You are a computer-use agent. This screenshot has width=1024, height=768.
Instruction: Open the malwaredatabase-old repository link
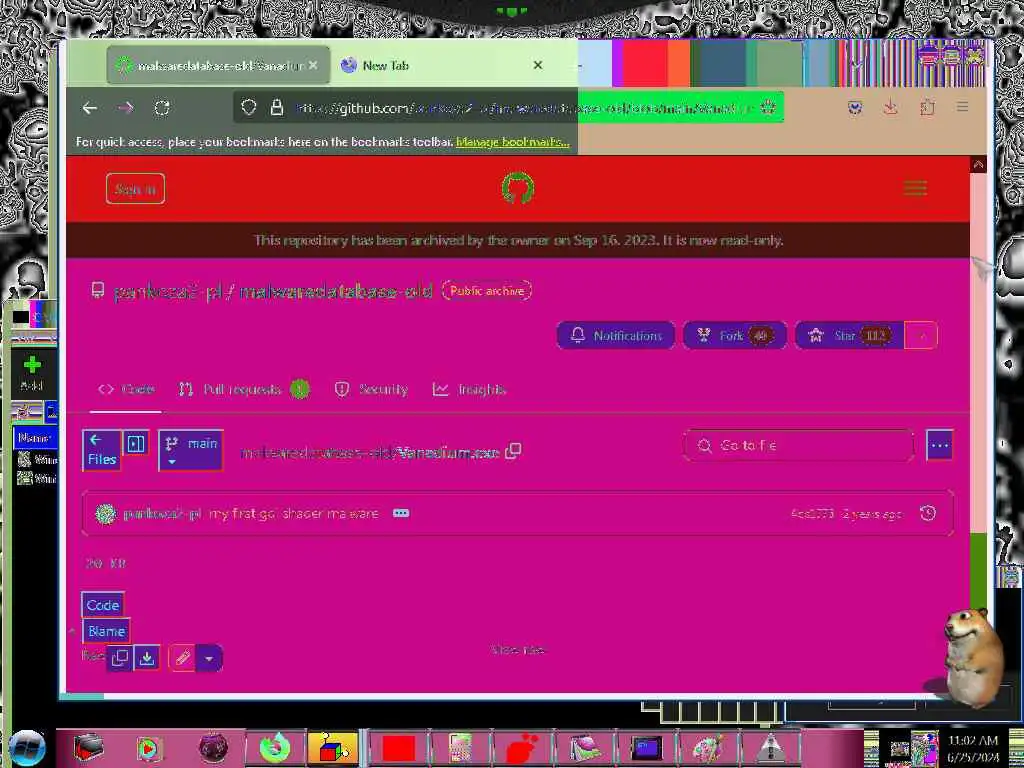(336, 291)
